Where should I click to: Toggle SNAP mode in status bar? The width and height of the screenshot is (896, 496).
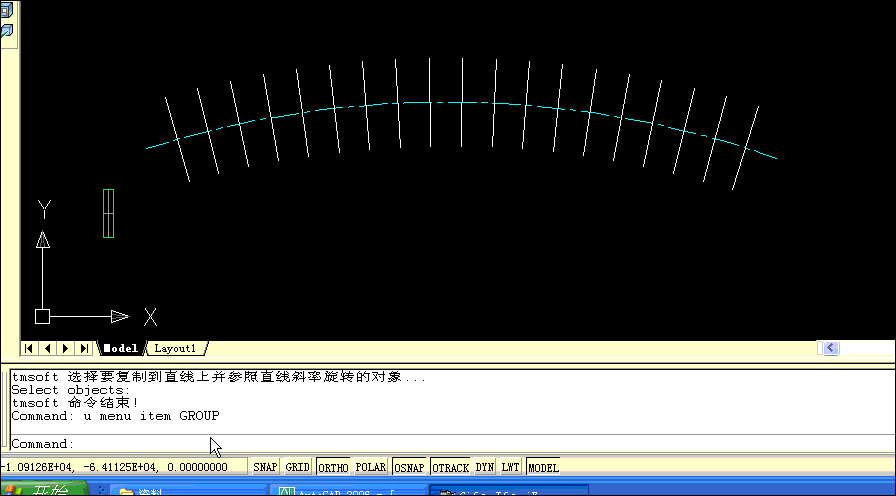(x=265, y=467)
